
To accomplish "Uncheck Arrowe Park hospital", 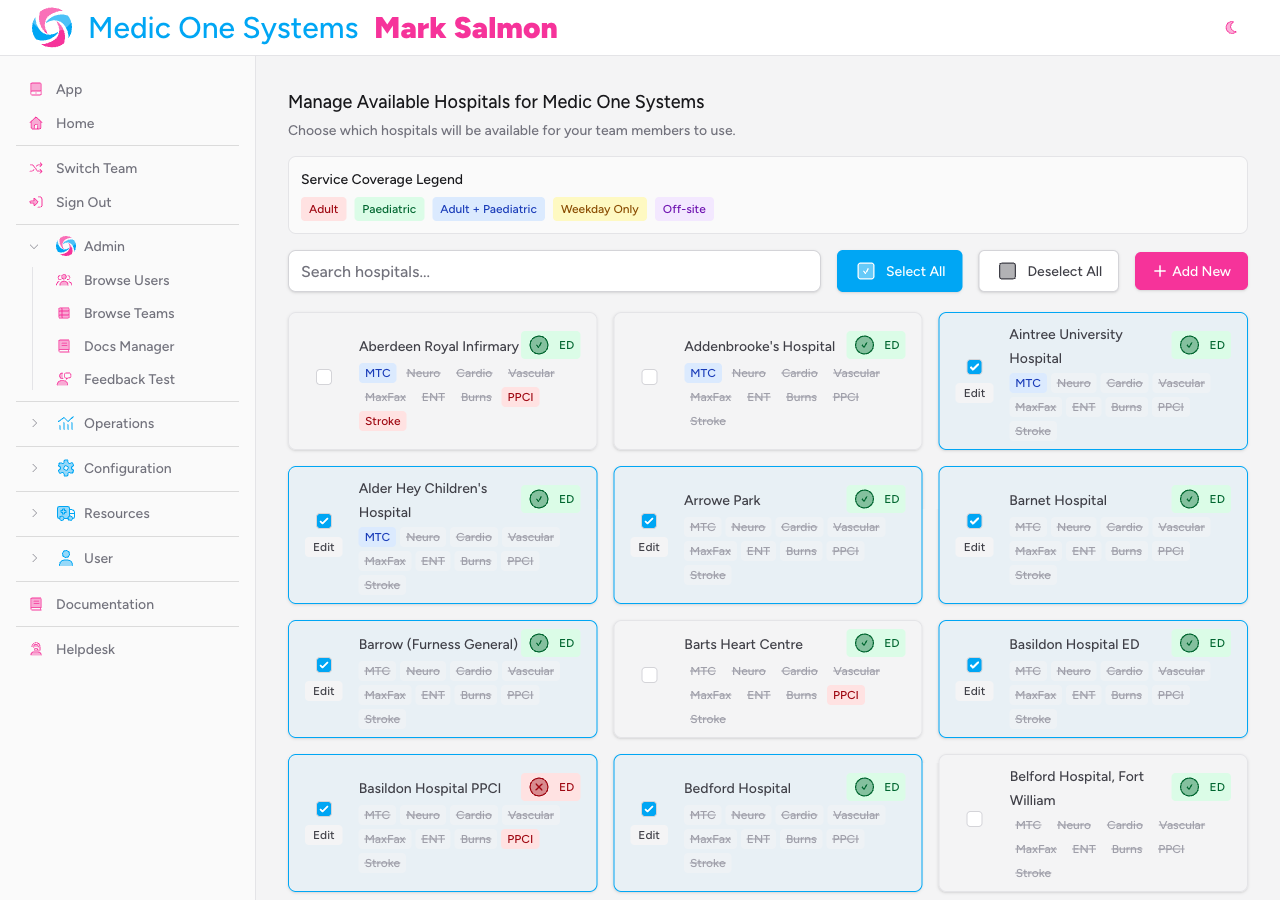I will coord(649,520).
